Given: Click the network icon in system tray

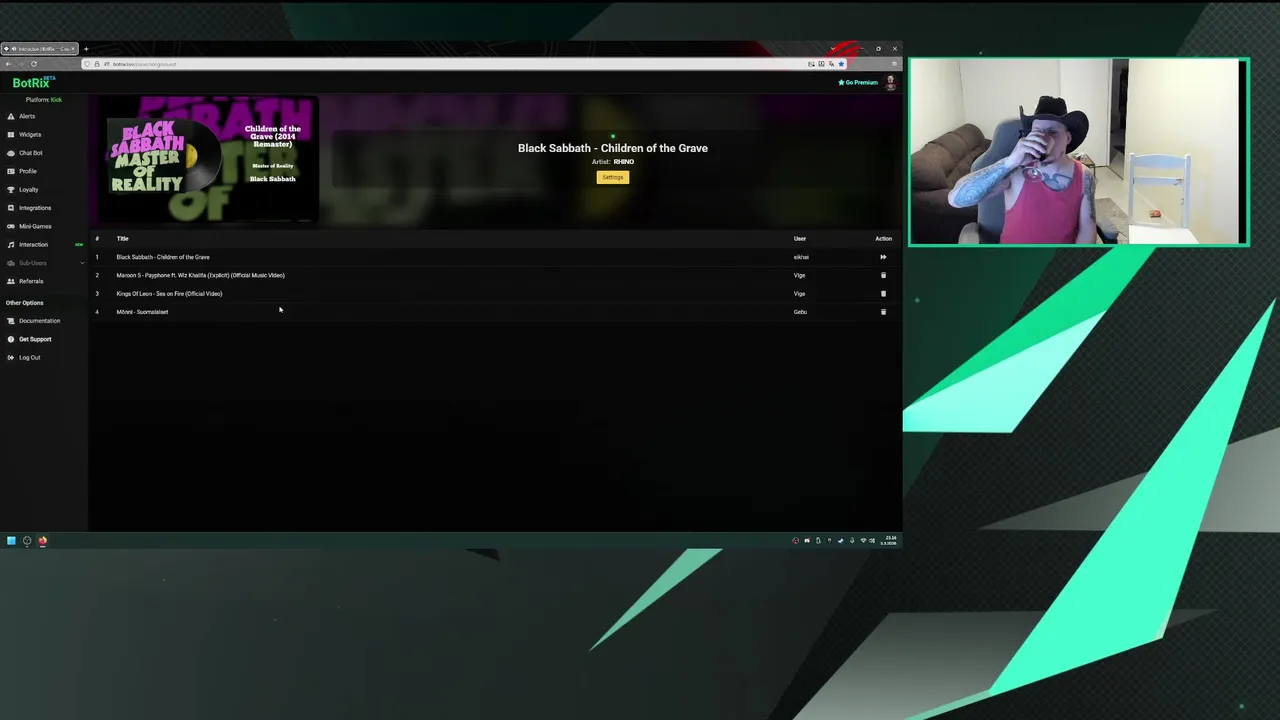Looking at the screenshot, I should click(863, 541).
